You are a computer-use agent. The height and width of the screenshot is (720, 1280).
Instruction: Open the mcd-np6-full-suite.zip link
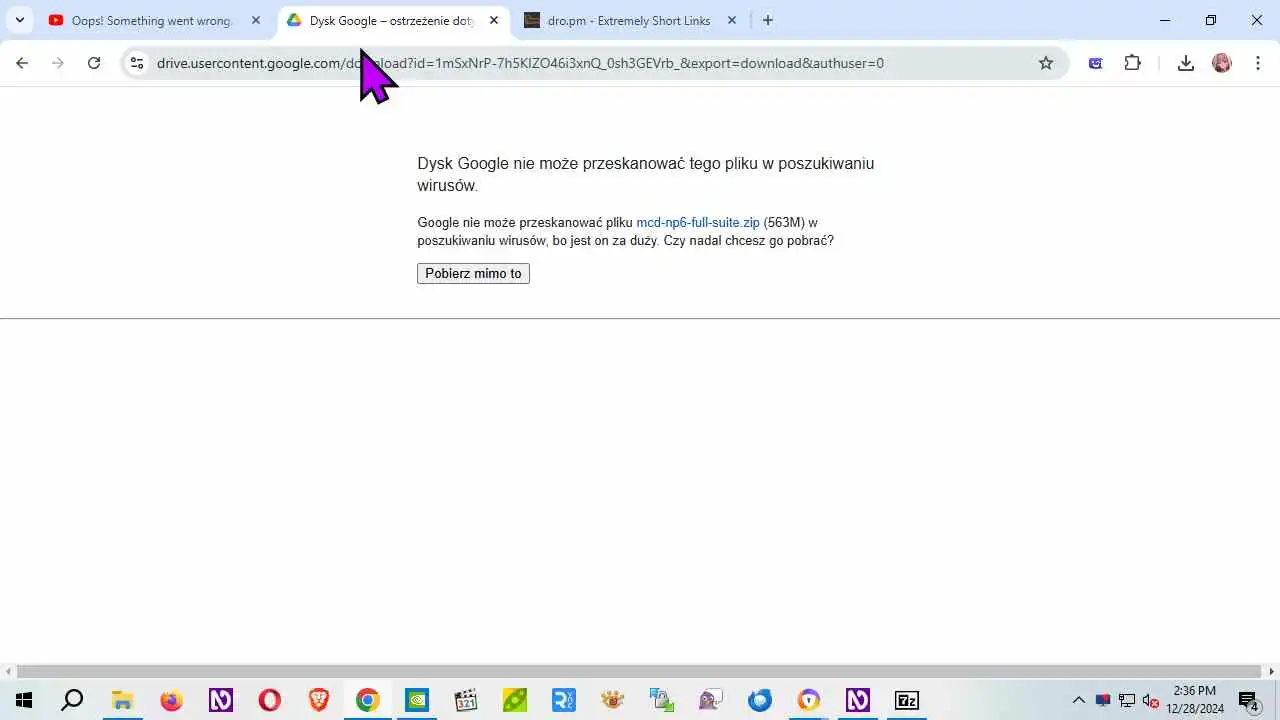pyautogui.click(x=698, y=223)
